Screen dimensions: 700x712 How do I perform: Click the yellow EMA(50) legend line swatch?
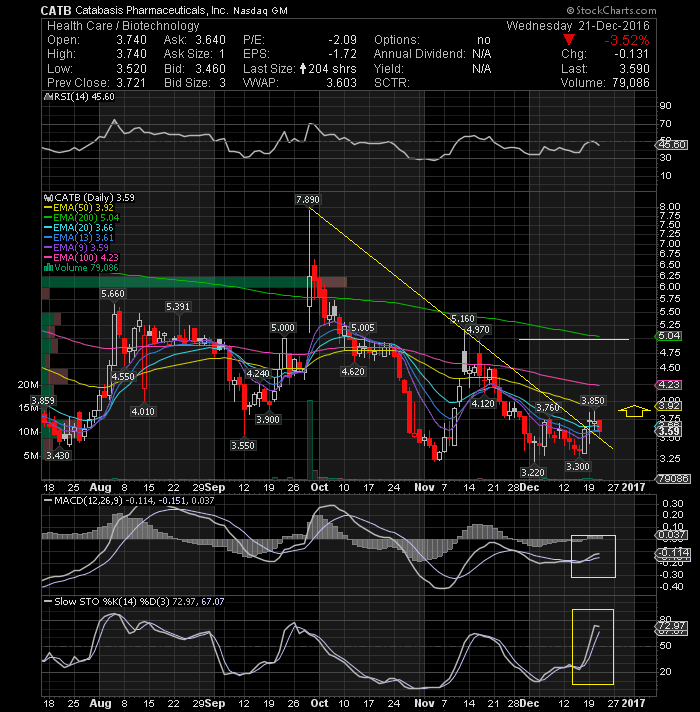click(x=48, y=208)
